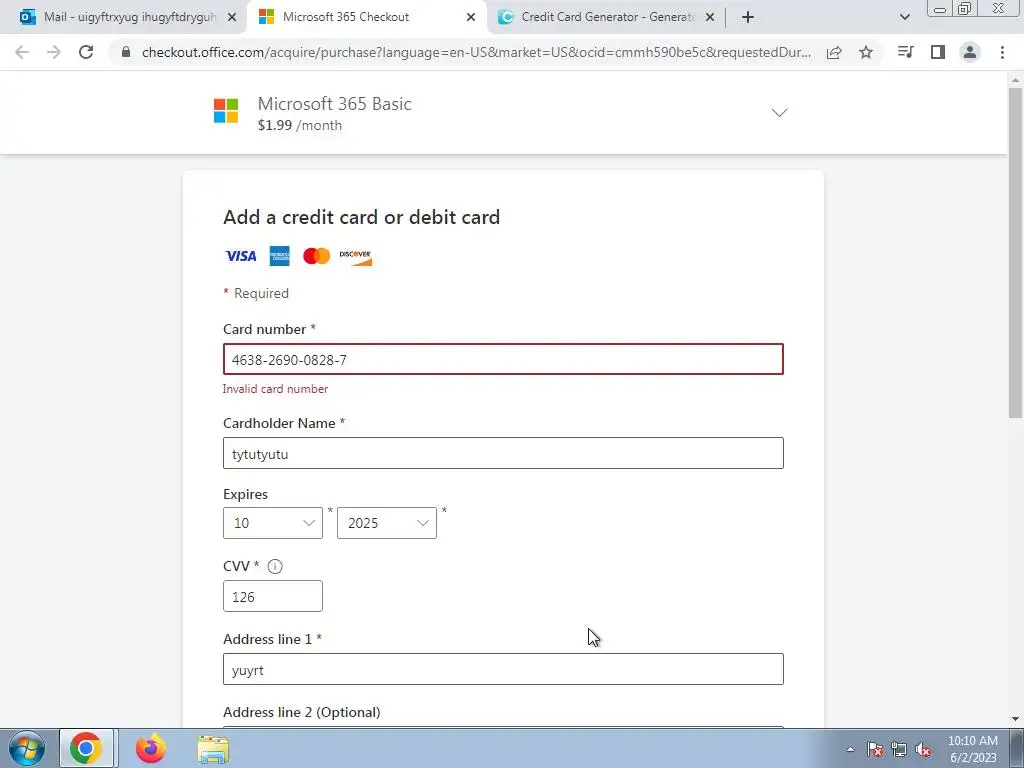
Task: Open Chrome media control icon
Action: click(905, 52)
